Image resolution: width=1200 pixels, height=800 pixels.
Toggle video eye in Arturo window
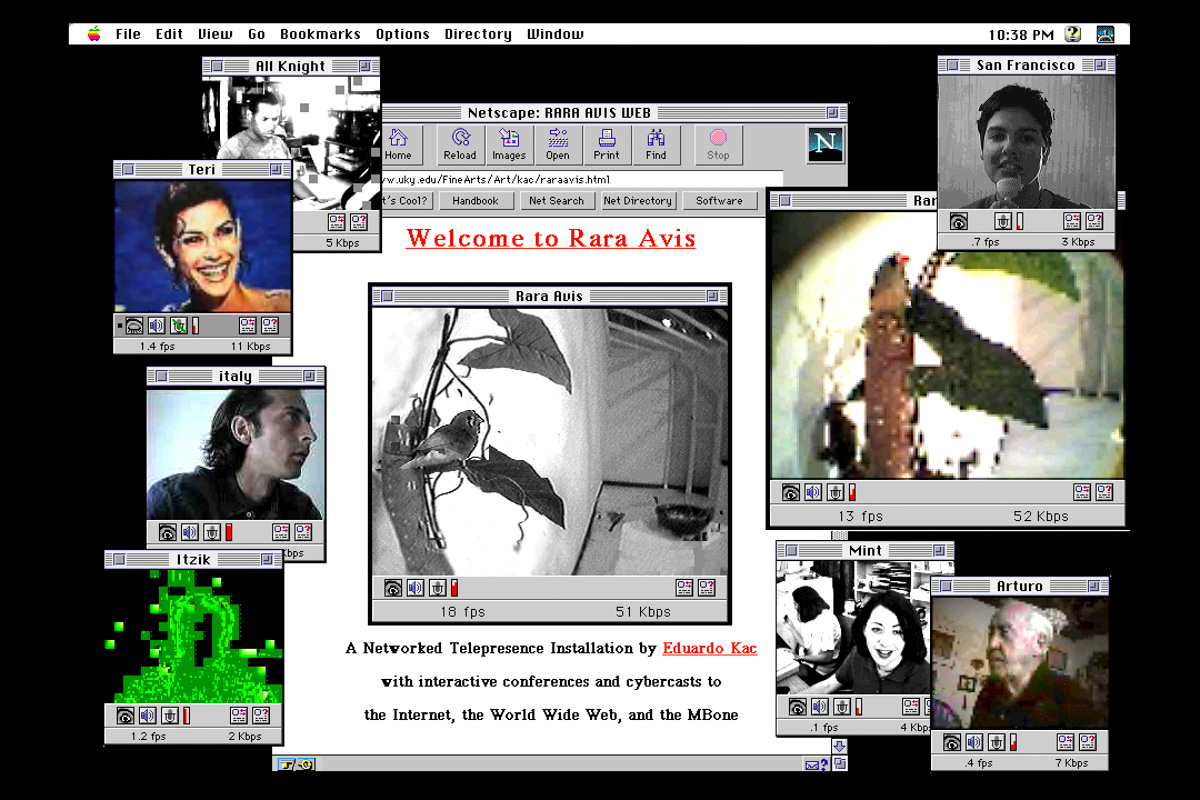click(951, 742)
